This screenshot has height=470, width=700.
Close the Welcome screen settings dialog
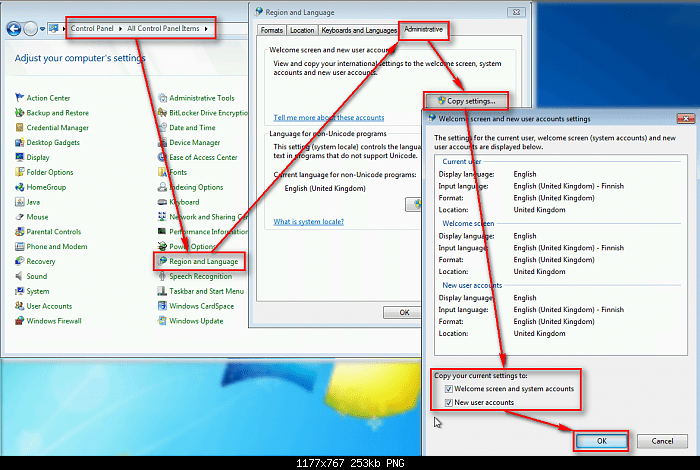click(686, 119)
